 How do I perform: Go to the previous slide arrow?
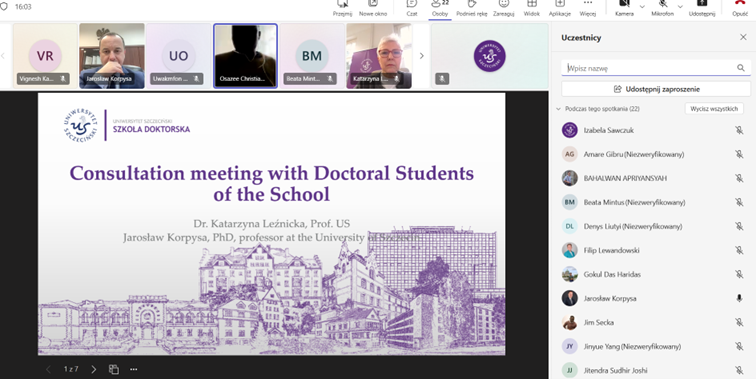pos(48,369)
